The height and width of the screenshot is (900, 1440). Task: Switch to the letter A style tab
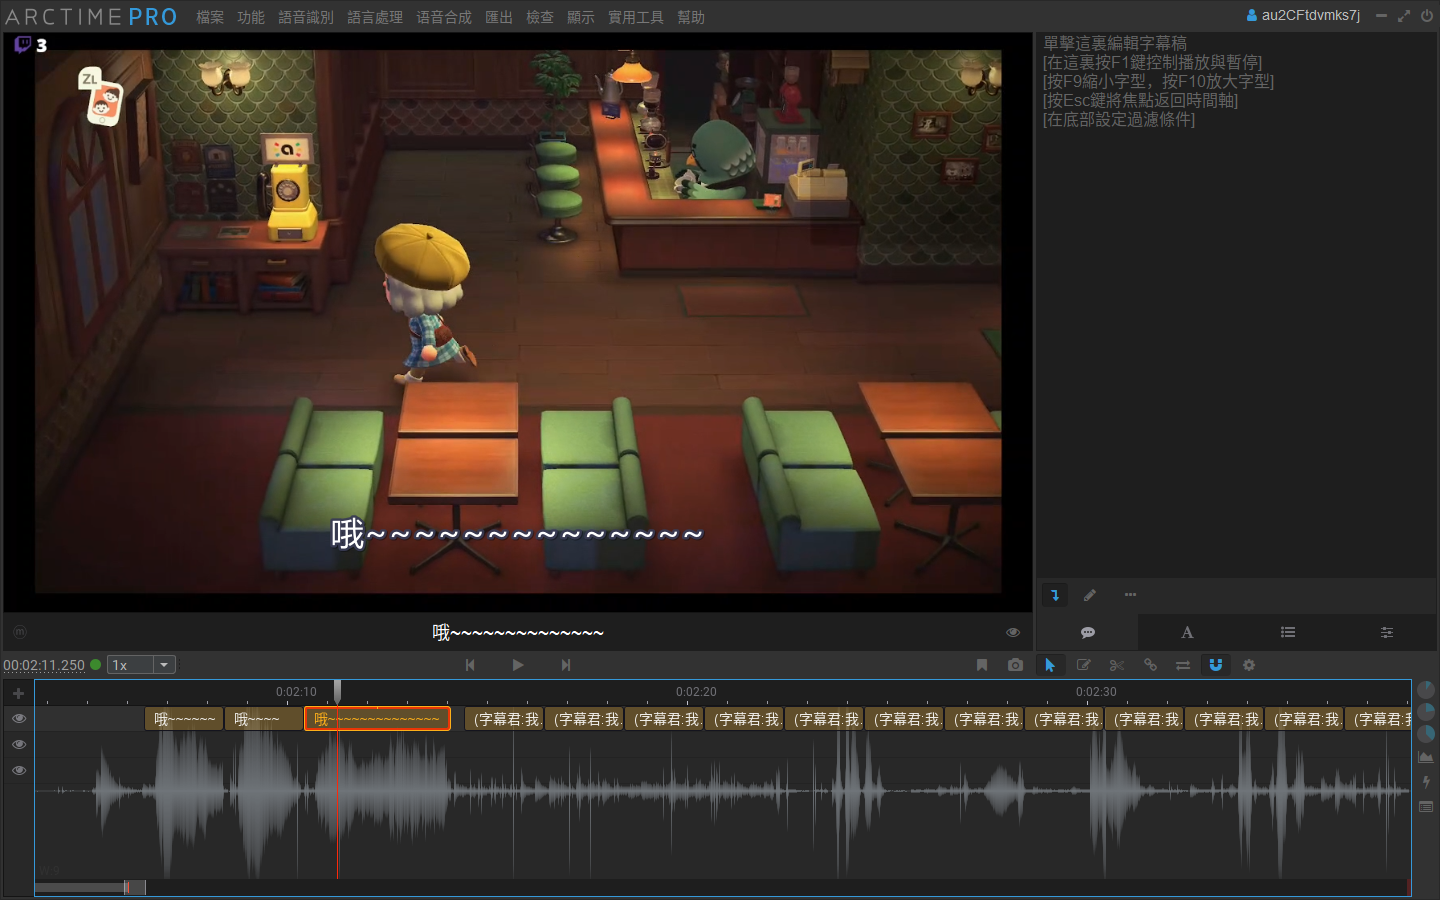(x=1187, y=632)
